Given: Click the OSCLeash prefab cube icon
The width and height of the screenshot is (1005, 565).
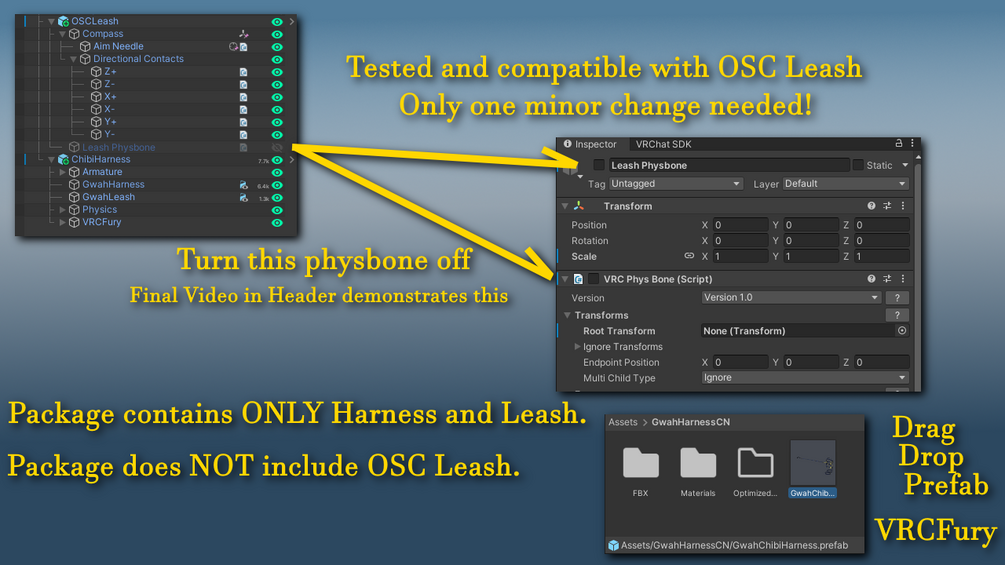Looking at the screenshot, I should pos(63,21).
